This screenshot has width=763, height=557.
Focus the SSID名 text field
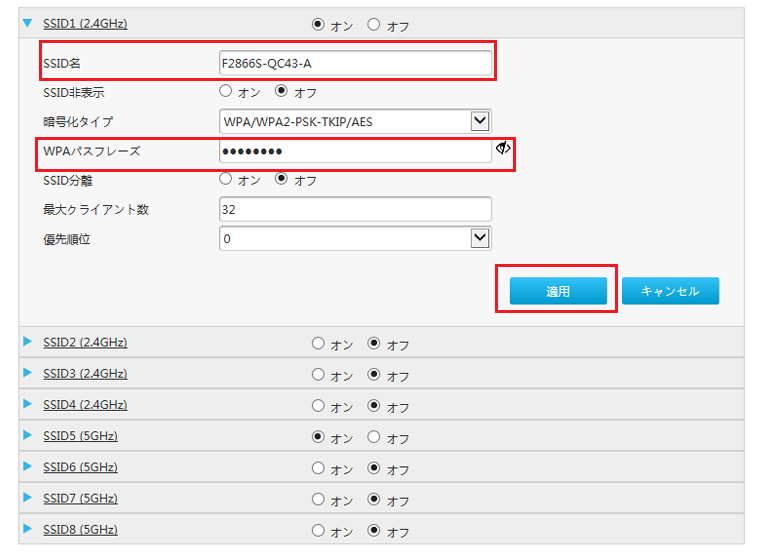click(x=355, y=63)
